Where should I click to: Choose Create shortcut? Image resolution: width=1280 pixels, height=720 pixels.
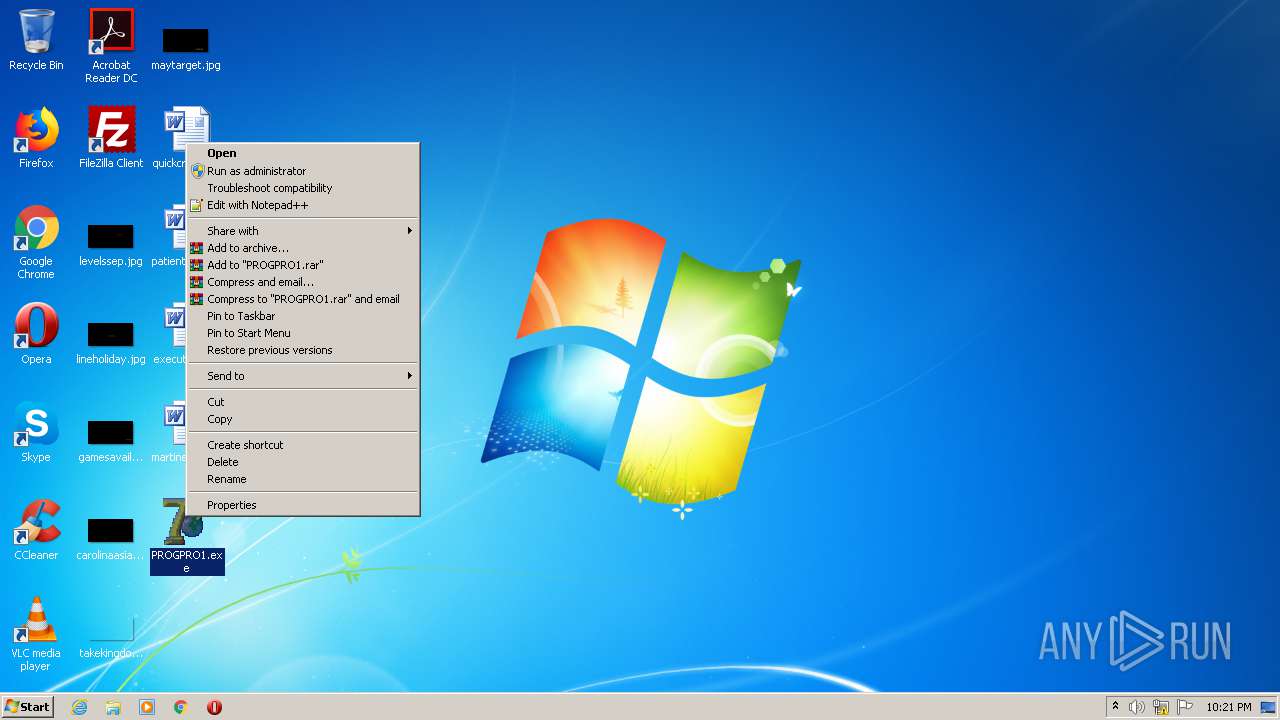(303, 445)
